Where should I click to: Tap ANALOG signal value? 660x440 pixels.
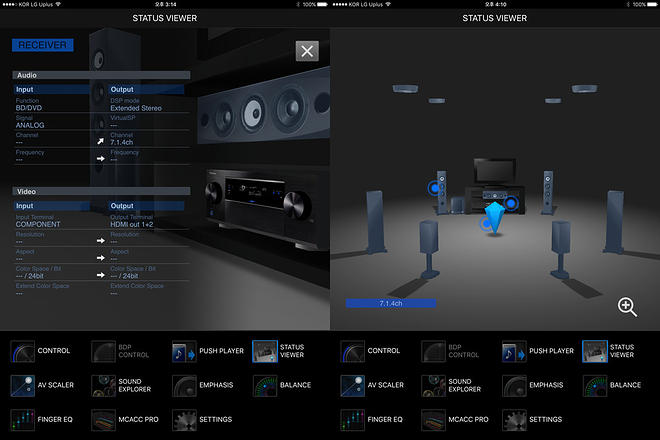pyautogui.click(x=30, y=125)
